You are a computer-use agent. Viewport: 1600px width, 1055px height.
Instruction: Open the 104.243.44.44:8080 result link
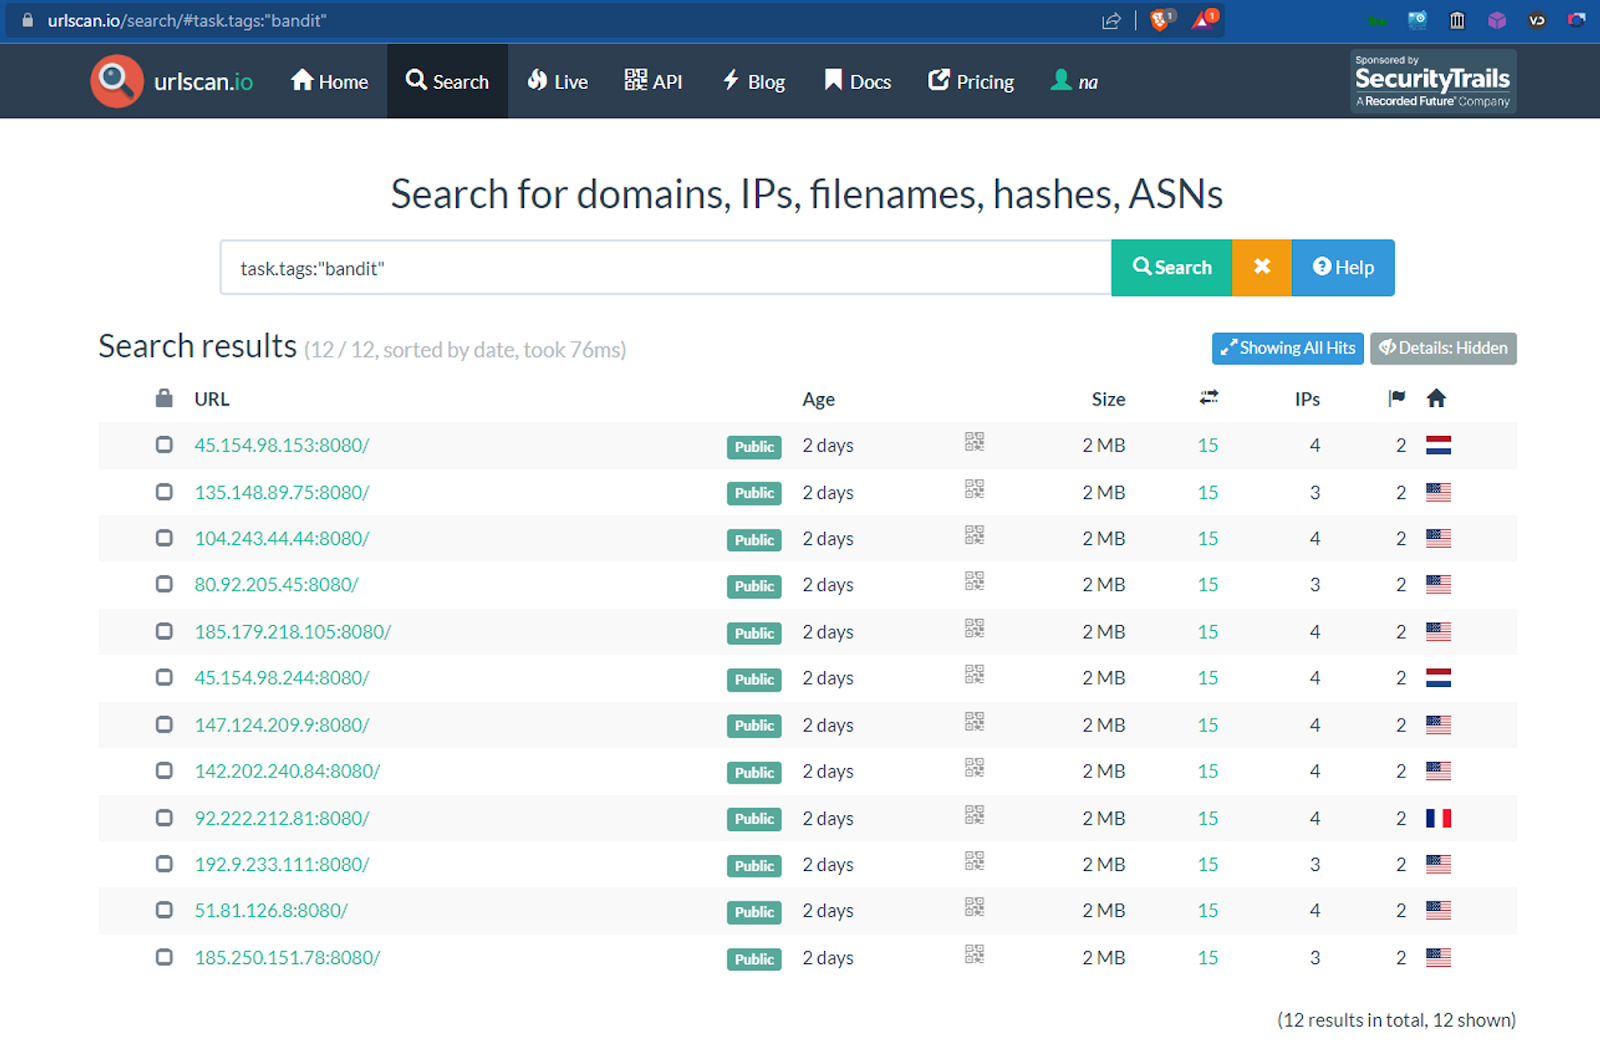(282, 538)
